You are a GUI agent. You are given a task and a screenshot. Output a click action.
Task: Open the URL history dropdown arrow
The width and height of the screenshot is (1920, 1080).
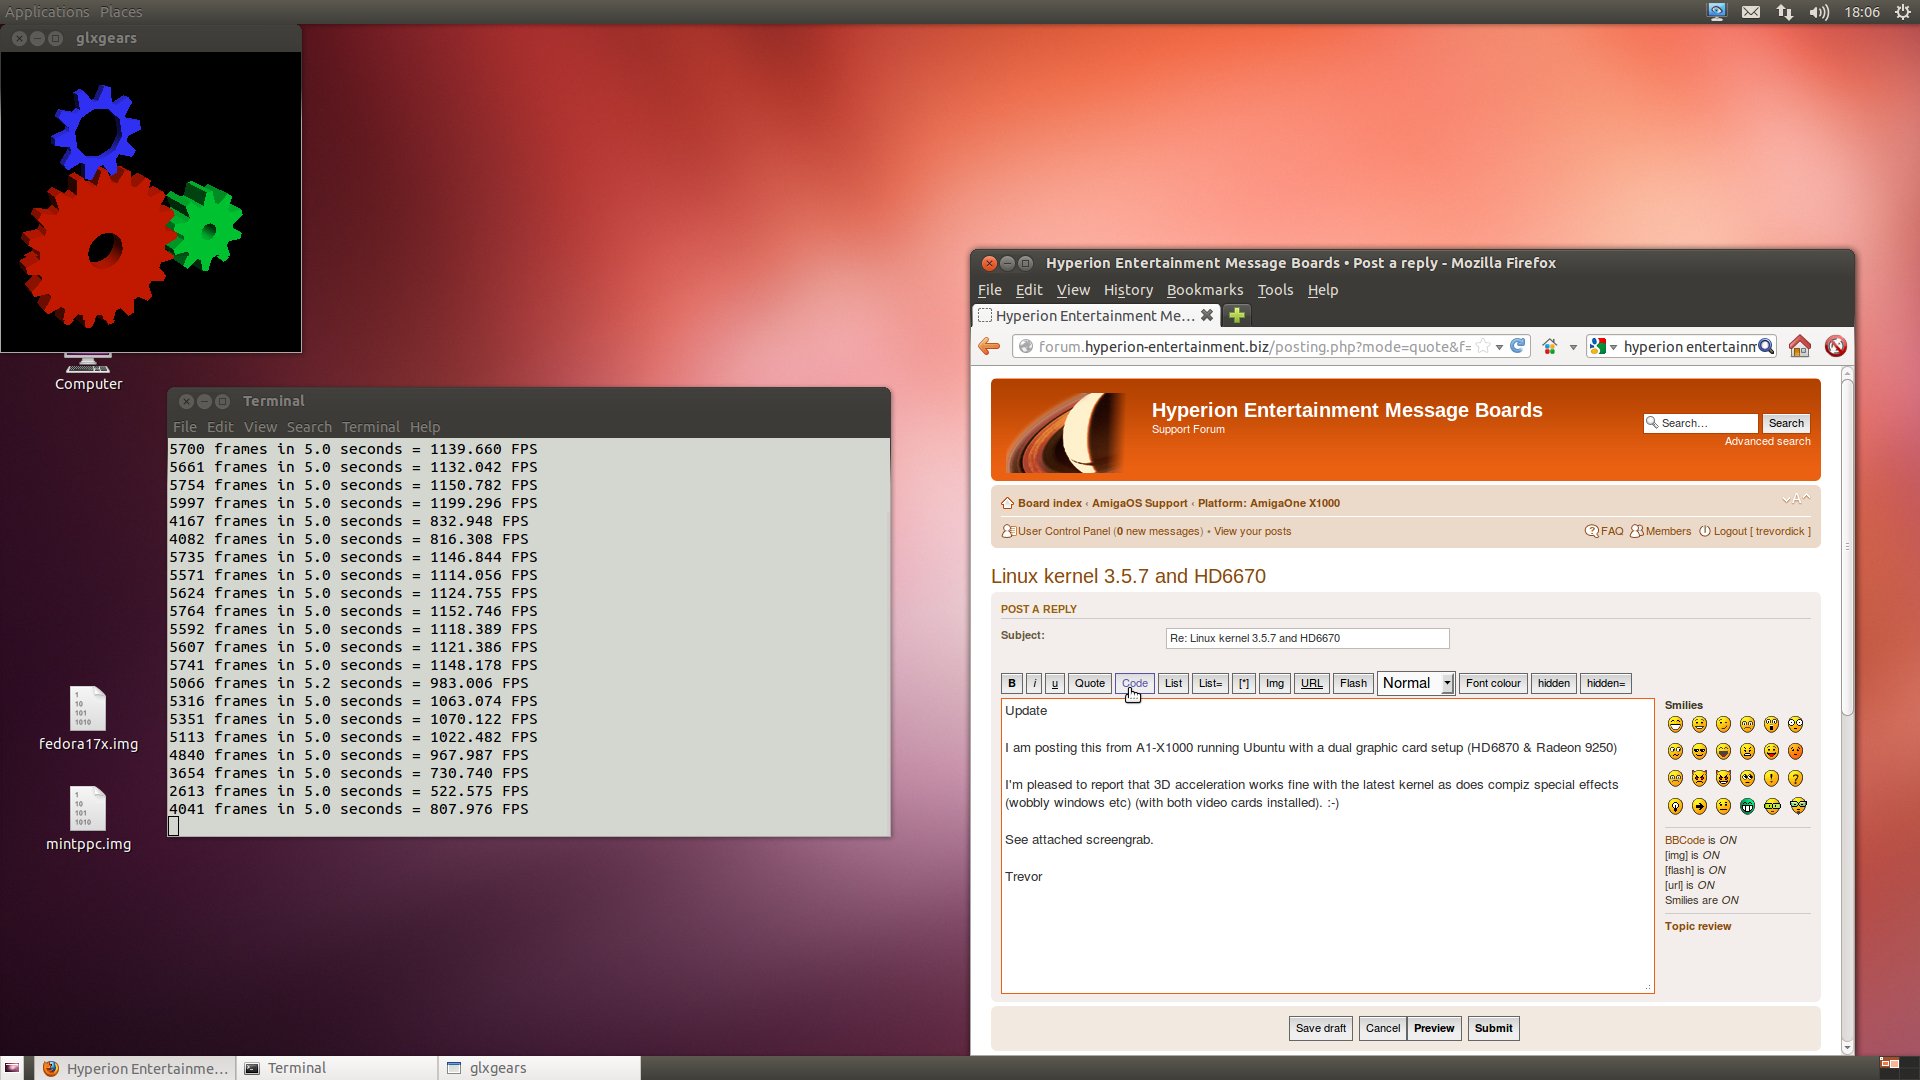point(1499,347)
